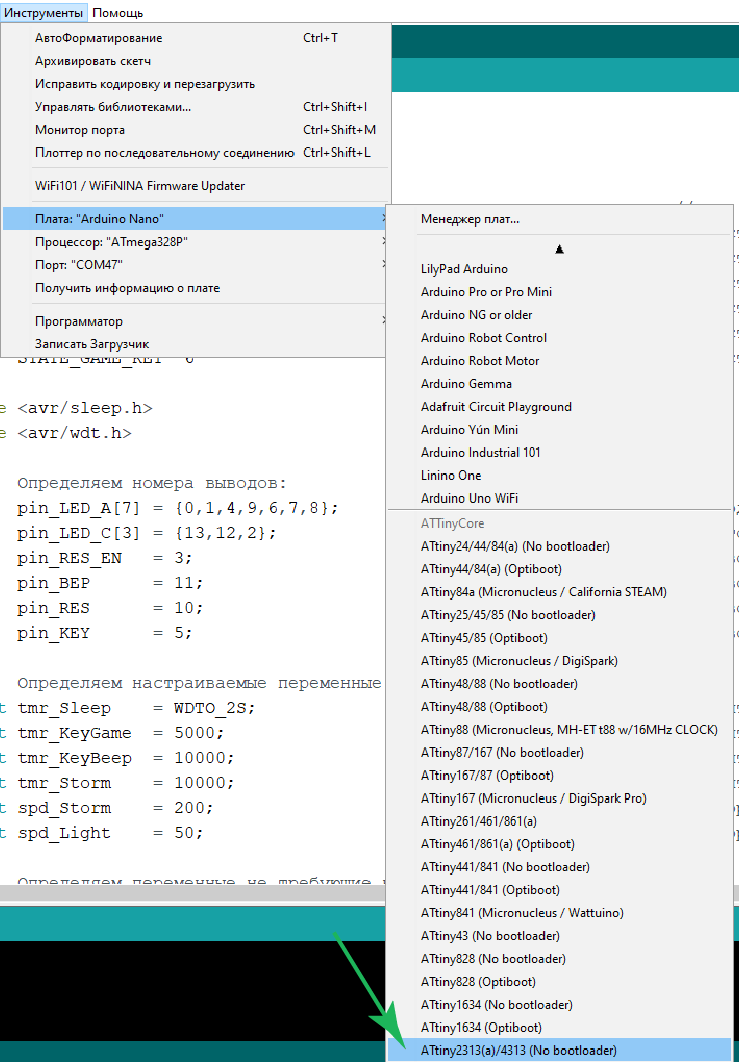Select ATtiny828 (No bootloader)
The width and height of the screenshot is (740, 1063).
point(560,959)
